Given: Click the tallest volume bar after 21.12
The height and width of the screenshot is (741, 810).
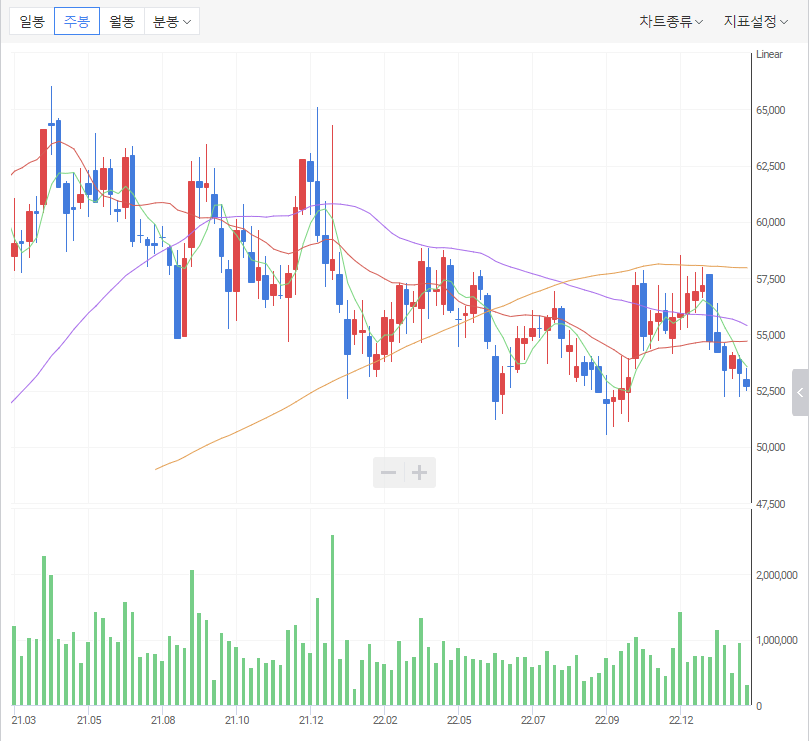Looking at the screenshot, I should pos(333,620).
